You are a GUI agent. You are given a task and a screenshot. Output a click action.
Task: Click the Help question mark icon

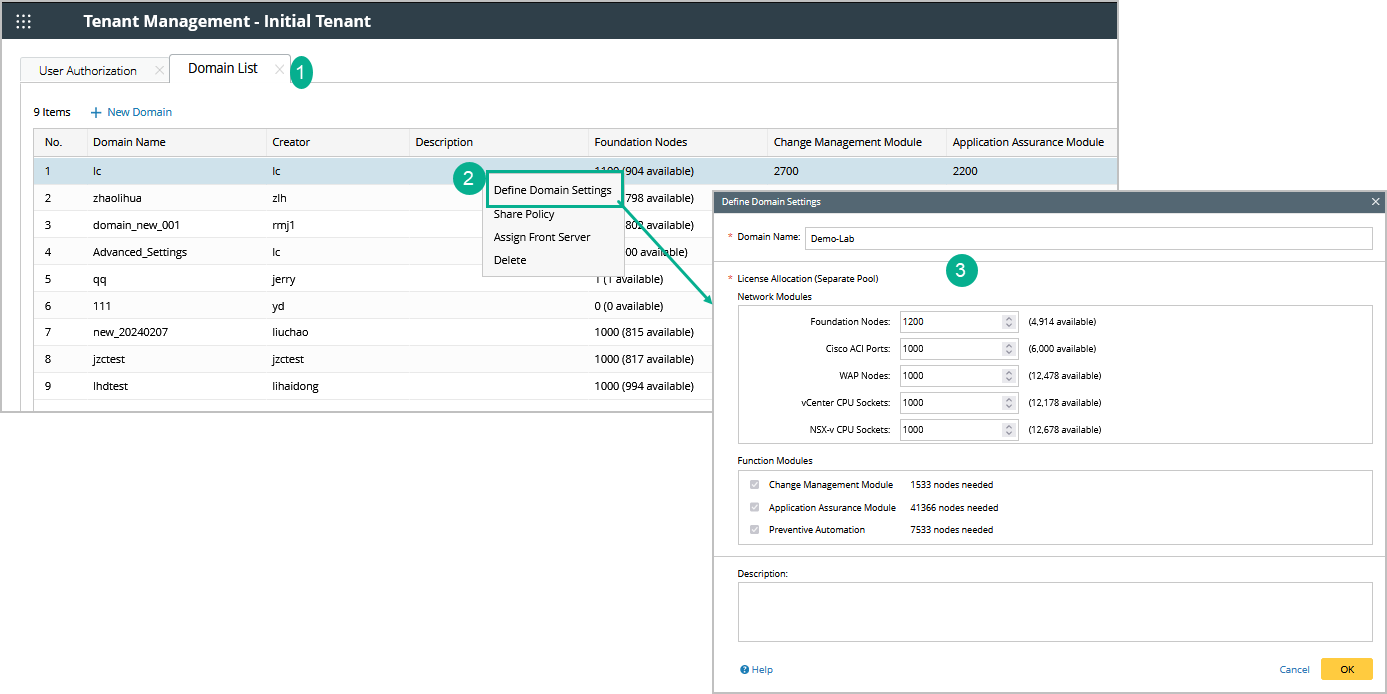click(744, 670)
